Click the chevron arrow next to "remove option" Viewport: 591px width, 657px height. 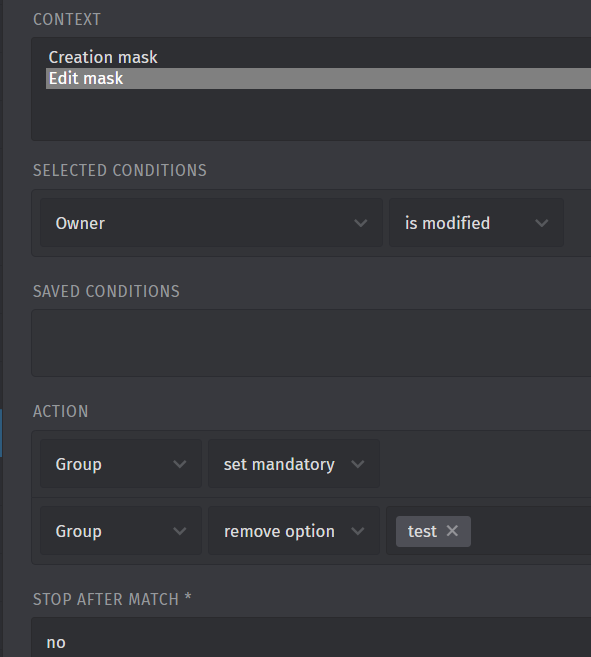pos(358,531)
